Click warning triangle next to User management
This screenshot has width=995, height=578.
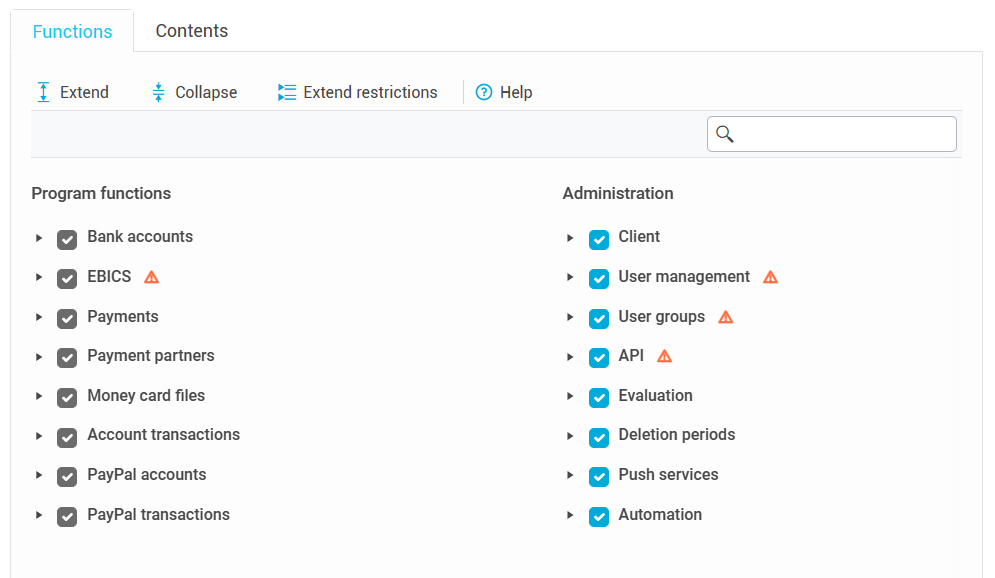click(x=770, y=277)
